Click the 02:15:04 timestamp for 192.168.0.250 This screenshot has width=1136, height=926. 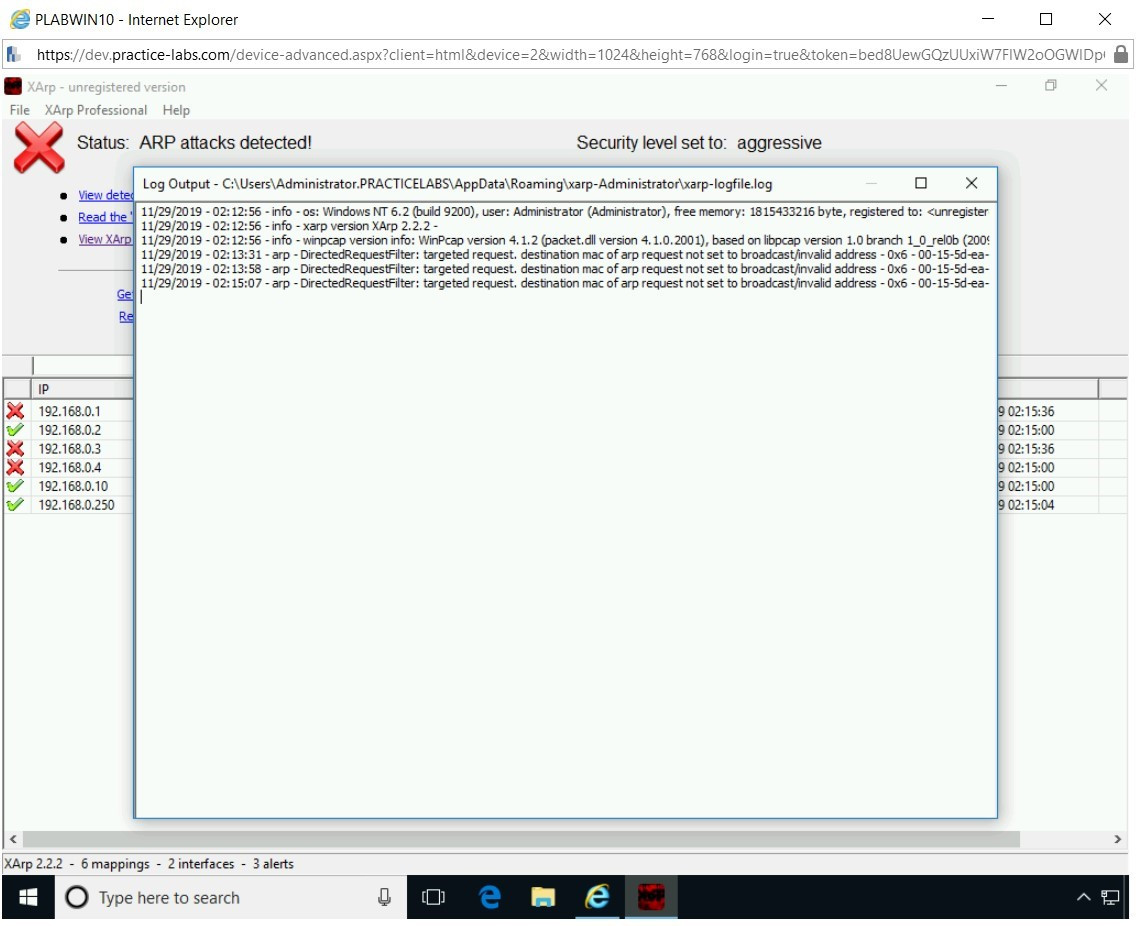coord(1027,505)
